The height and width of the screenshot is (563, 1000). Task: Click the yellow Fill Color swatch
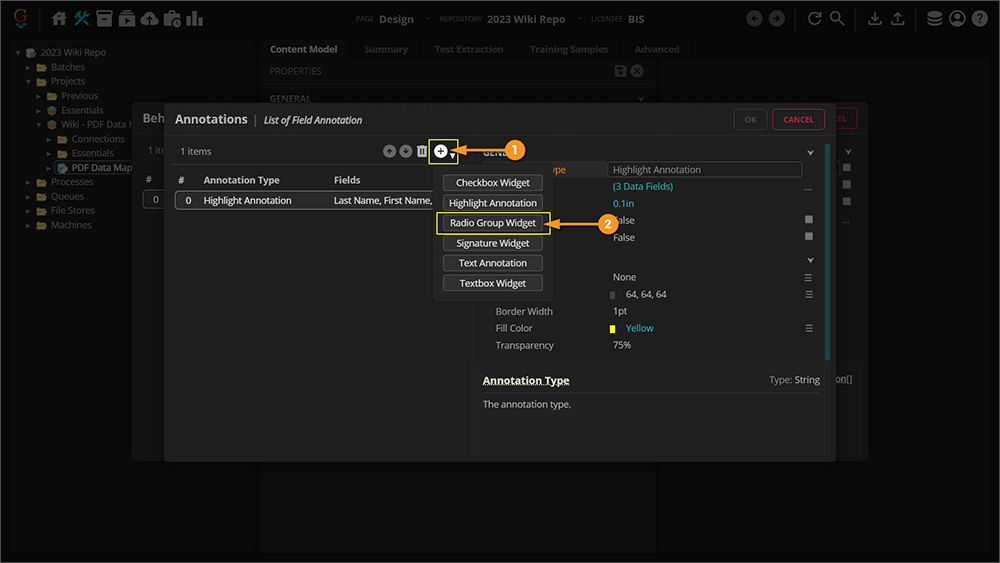click(x=612, y=329)
